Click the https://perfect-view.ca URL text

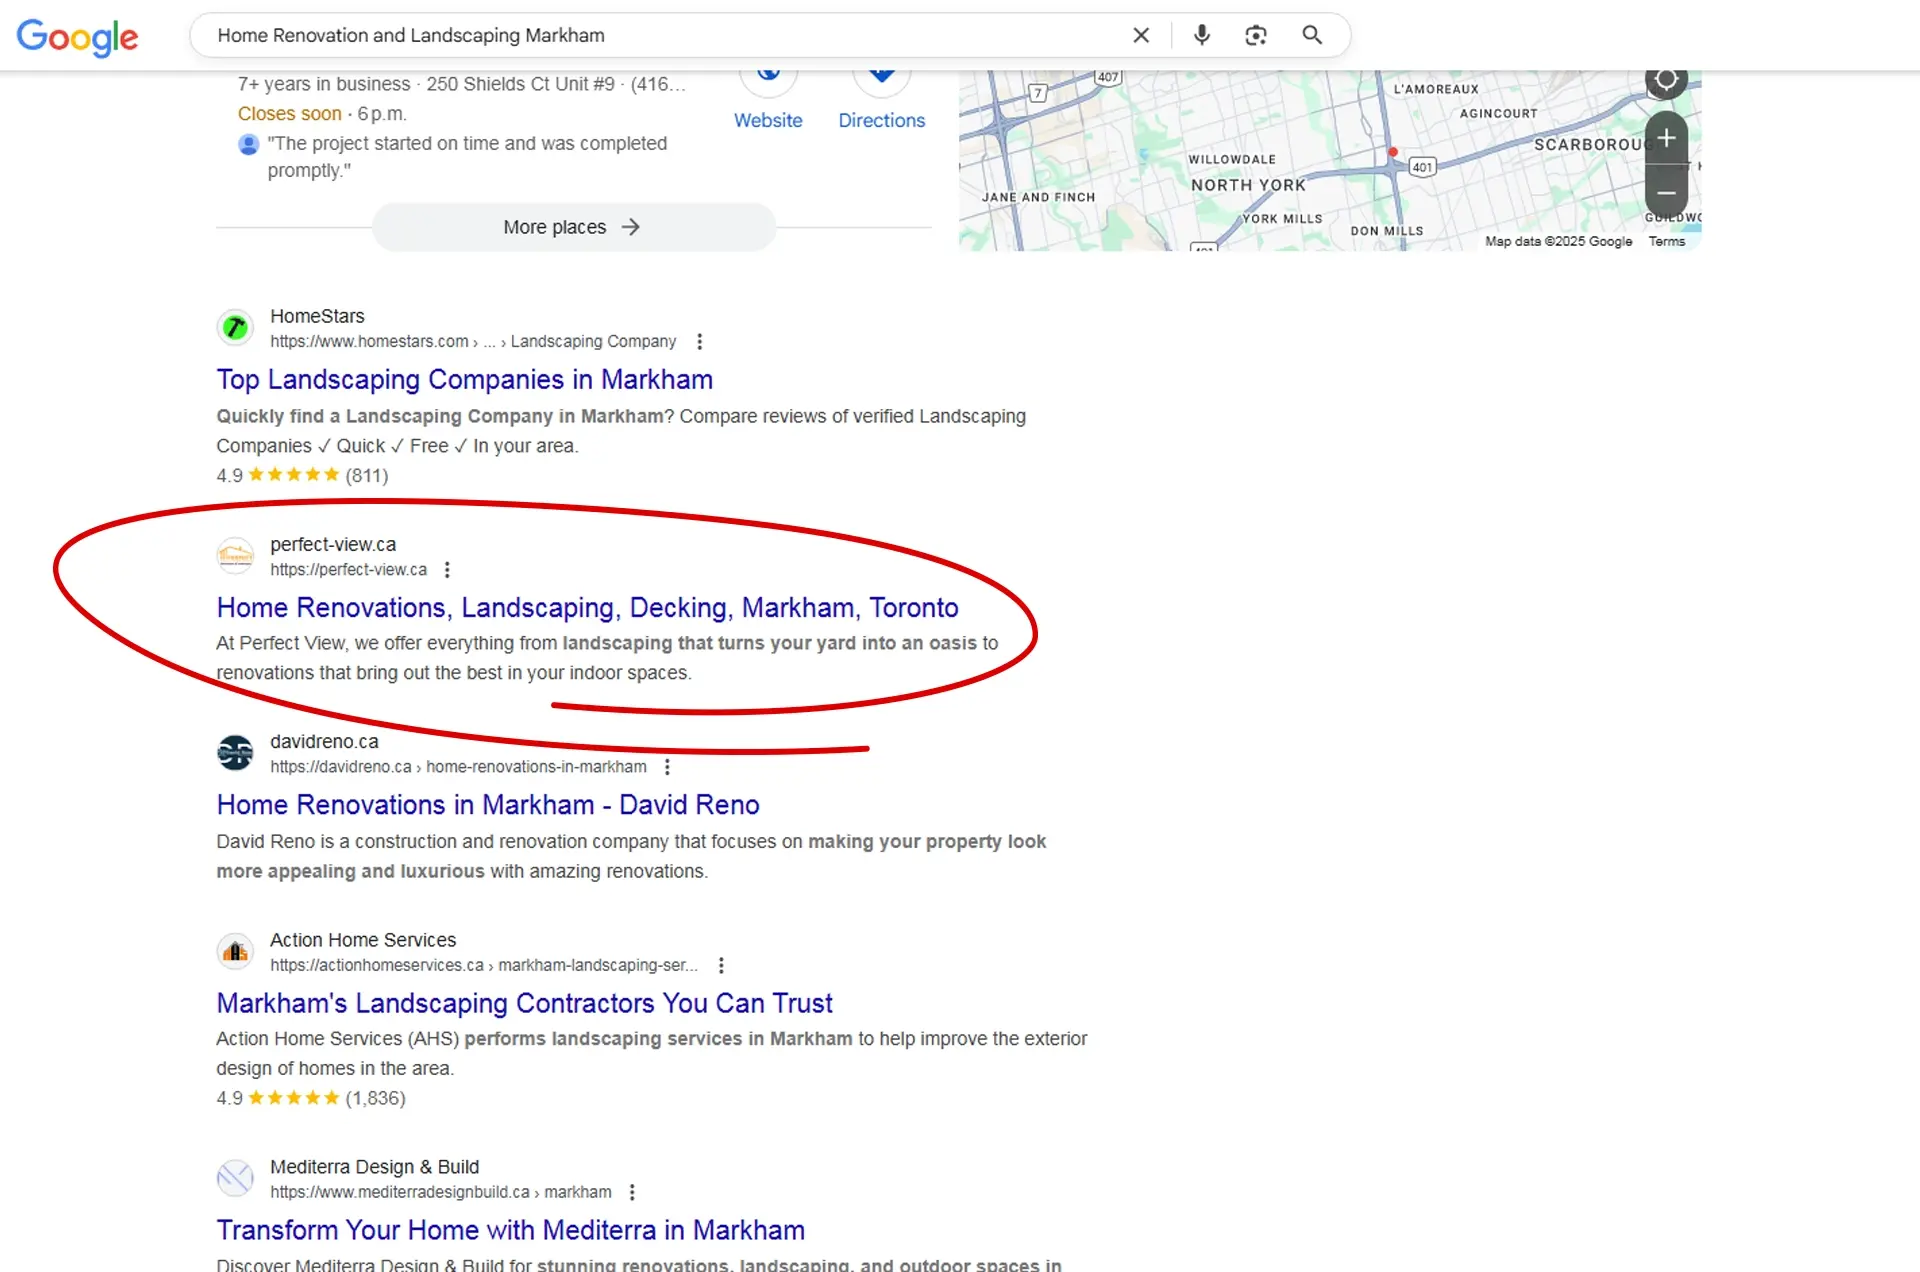click(x=348, y=569)
